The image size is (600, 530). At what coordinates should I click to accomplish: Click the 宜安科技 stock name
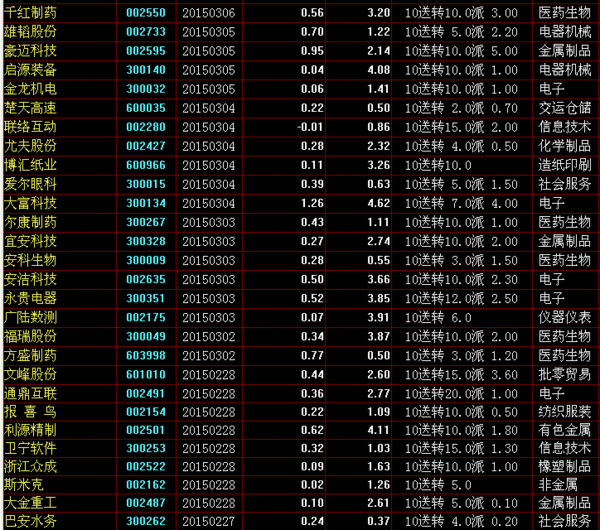(30, 241)
